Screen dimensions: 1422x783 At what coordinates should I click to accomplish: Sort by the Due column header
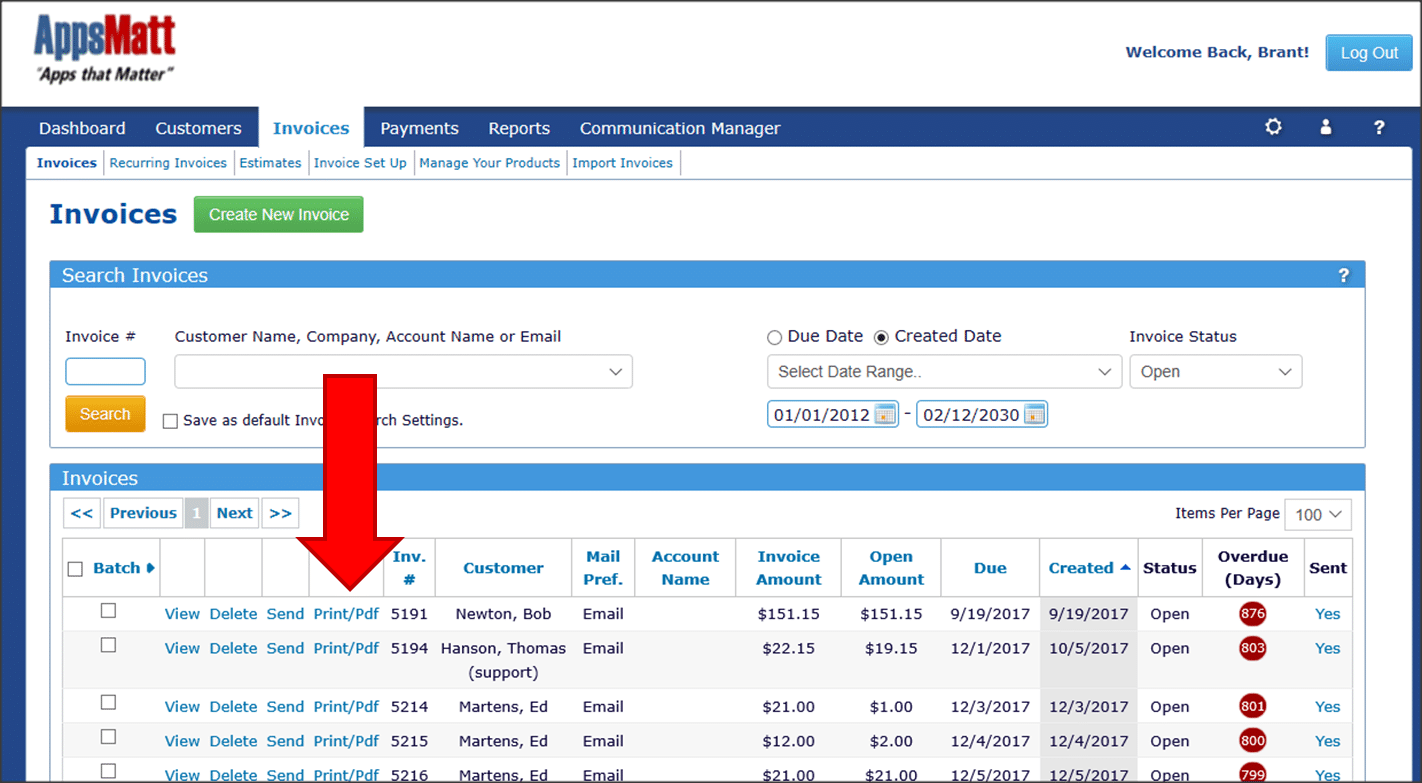tap(990, 568)
